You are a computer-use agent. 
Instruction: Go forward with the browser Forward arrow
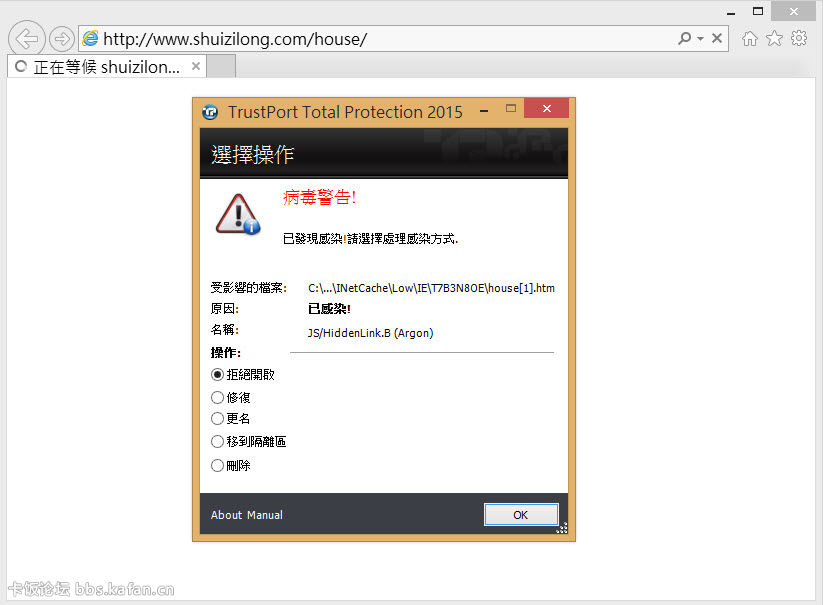click(62, 38)
